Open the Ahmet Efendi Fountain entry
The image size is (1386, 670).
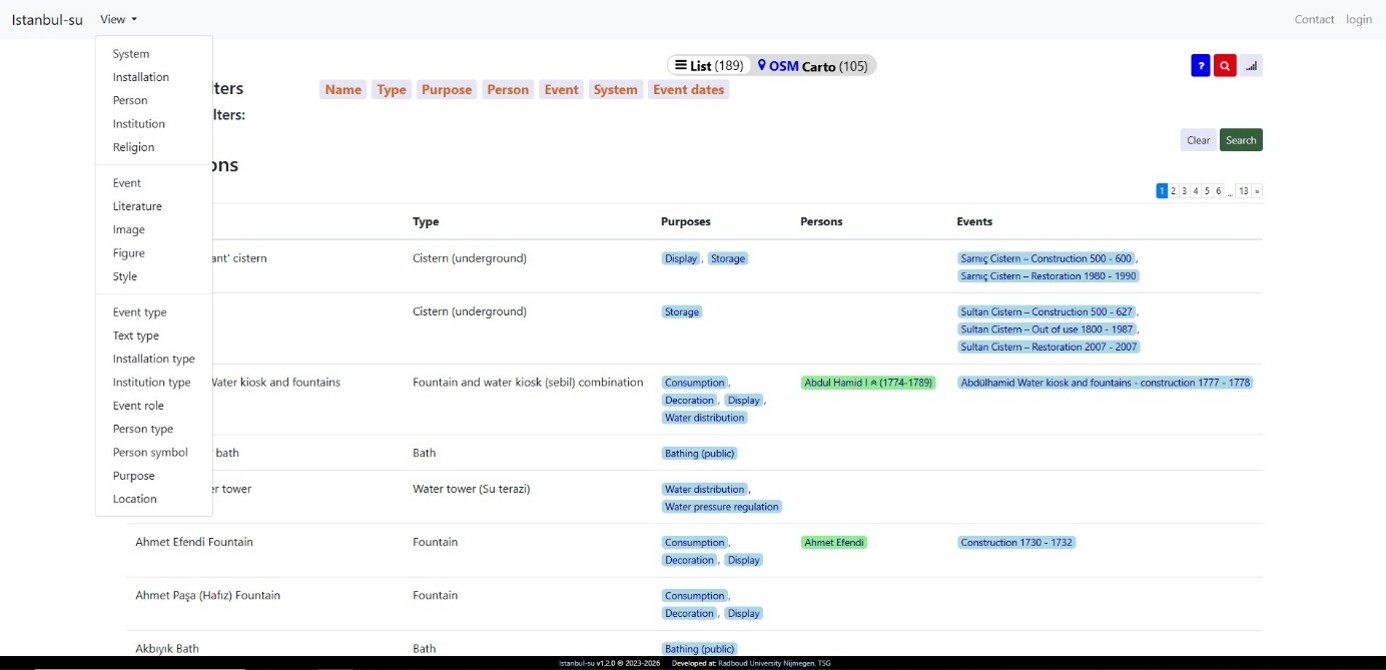click(x=194, y=542)
